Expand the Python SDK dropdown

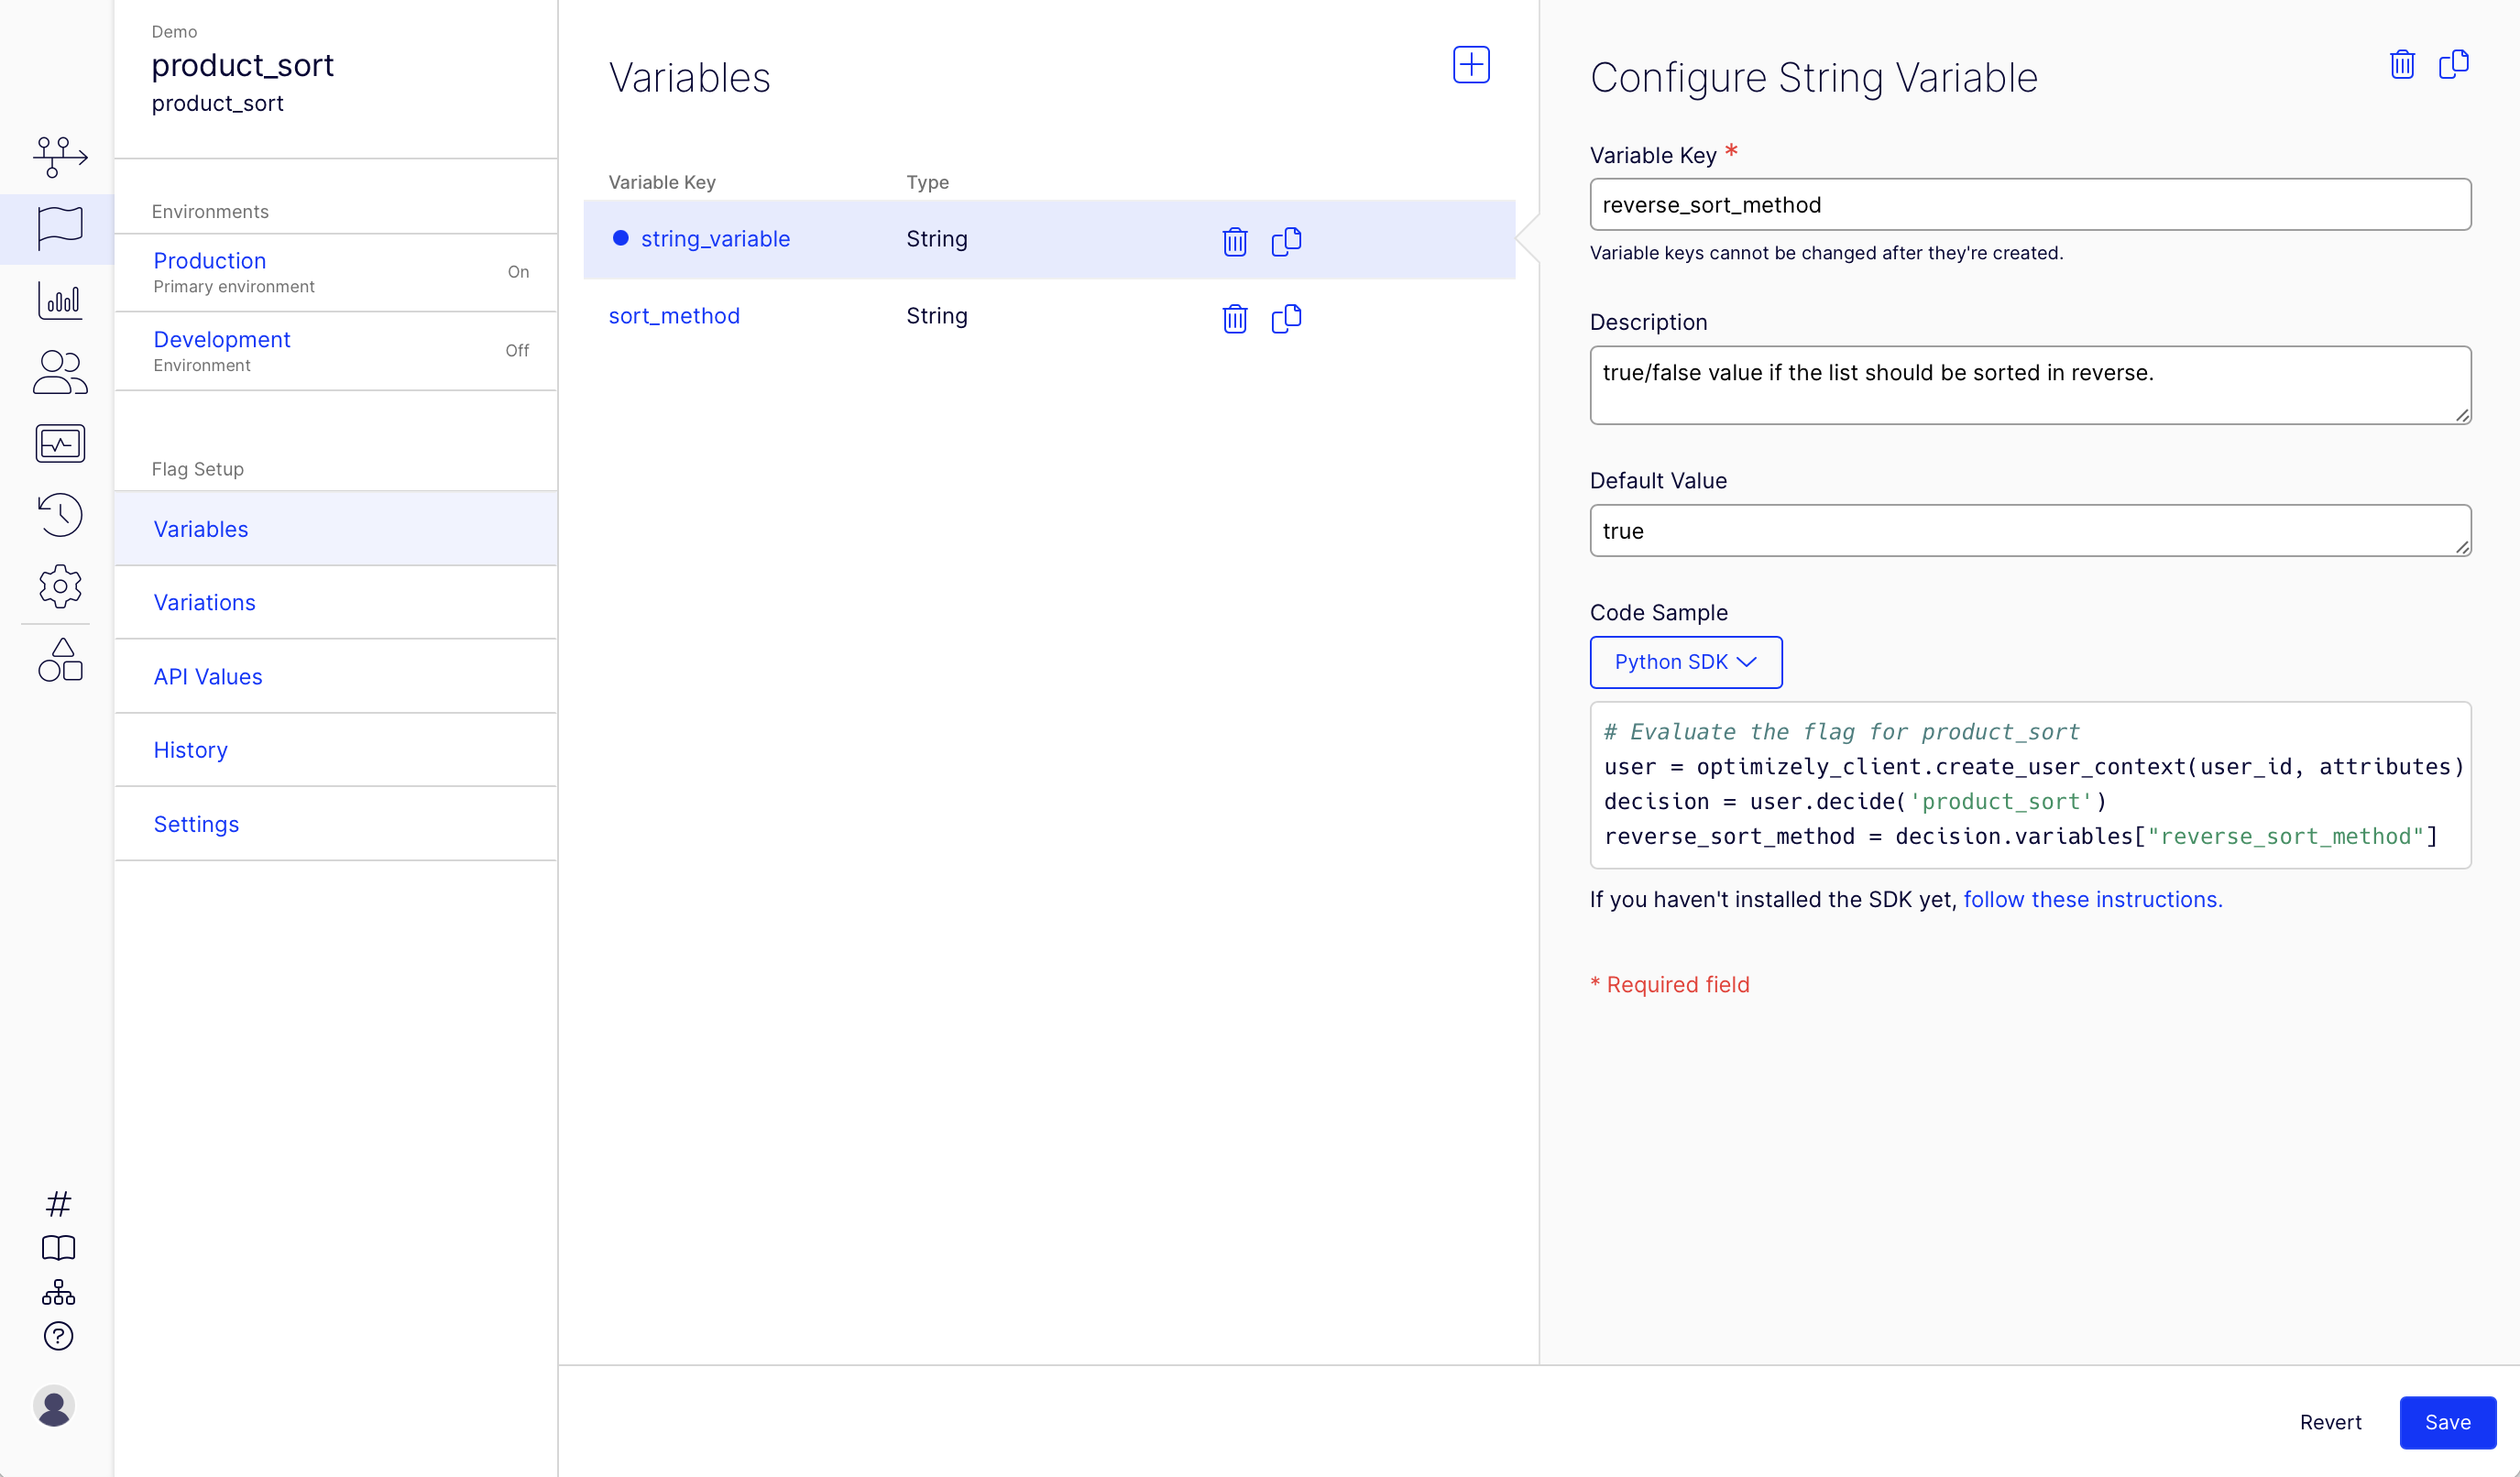click(x=1685, y=662)
